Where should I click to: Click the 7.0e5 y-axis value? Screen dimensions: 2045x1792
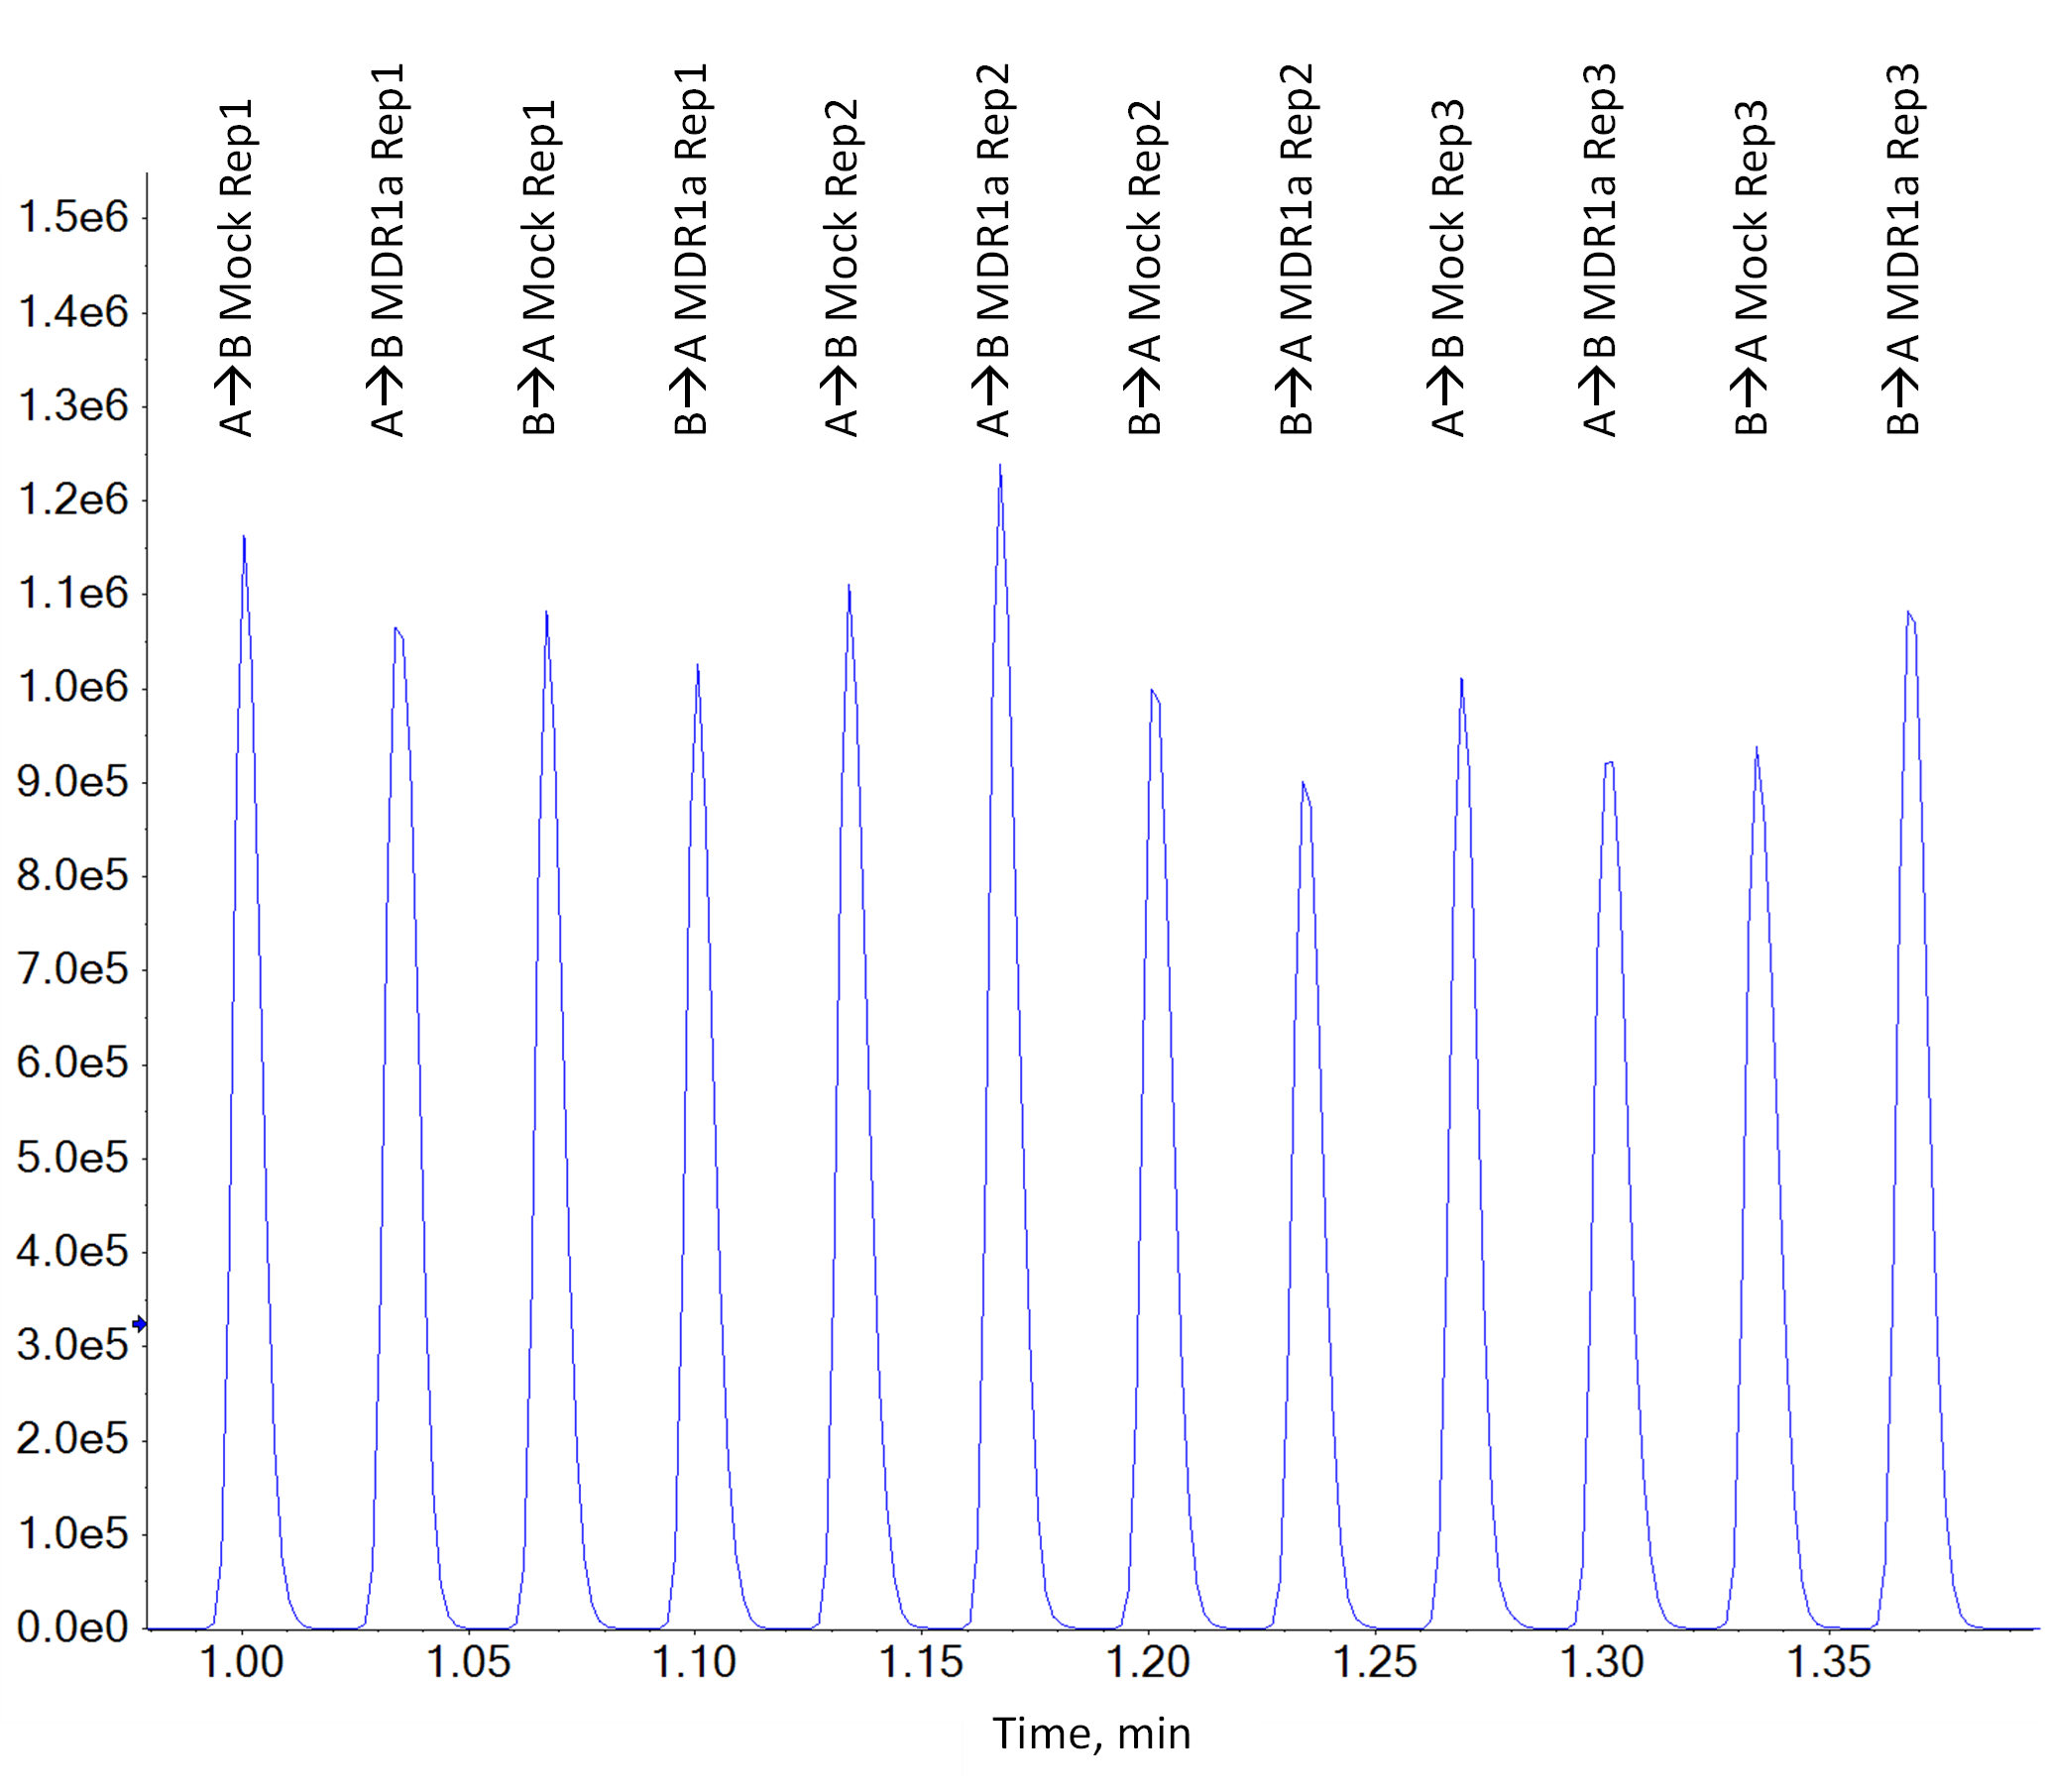[73, 970]
